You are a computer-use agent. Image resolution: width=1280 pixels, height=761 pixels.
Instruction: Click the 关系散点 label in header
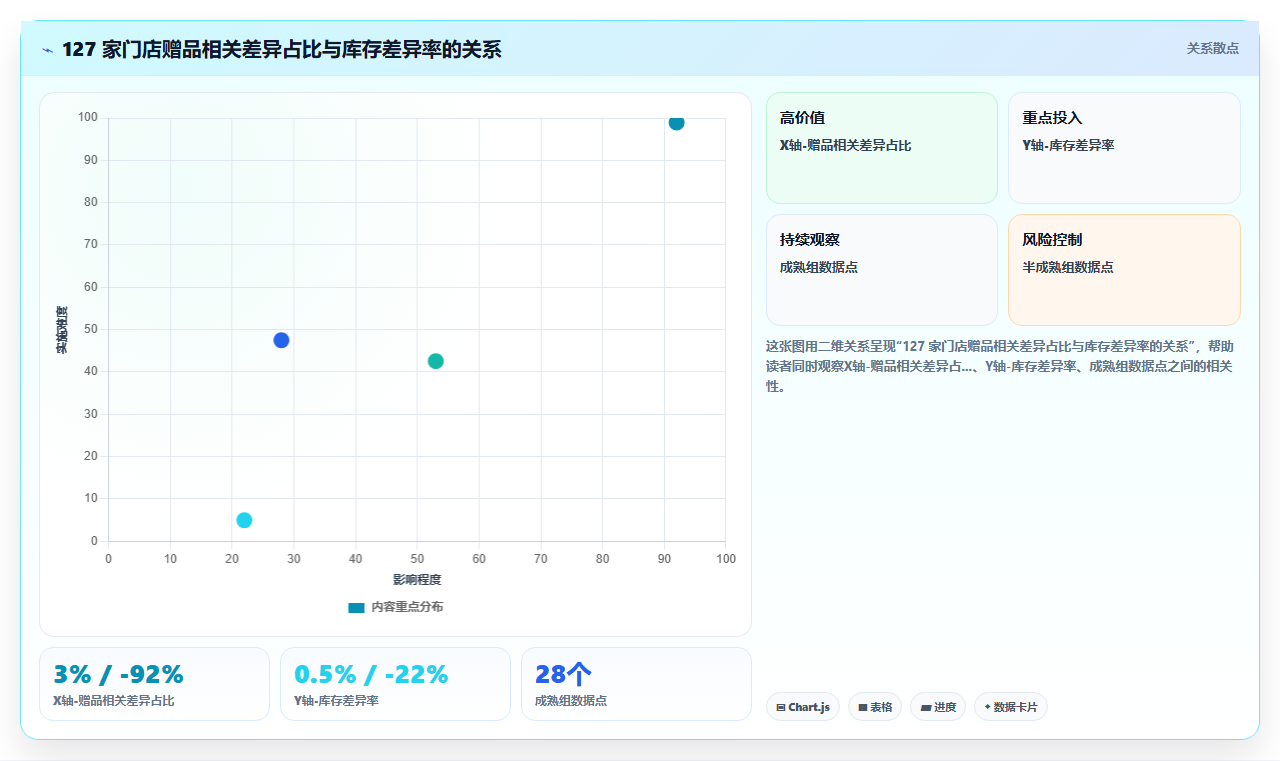(x=1212, y=48)
